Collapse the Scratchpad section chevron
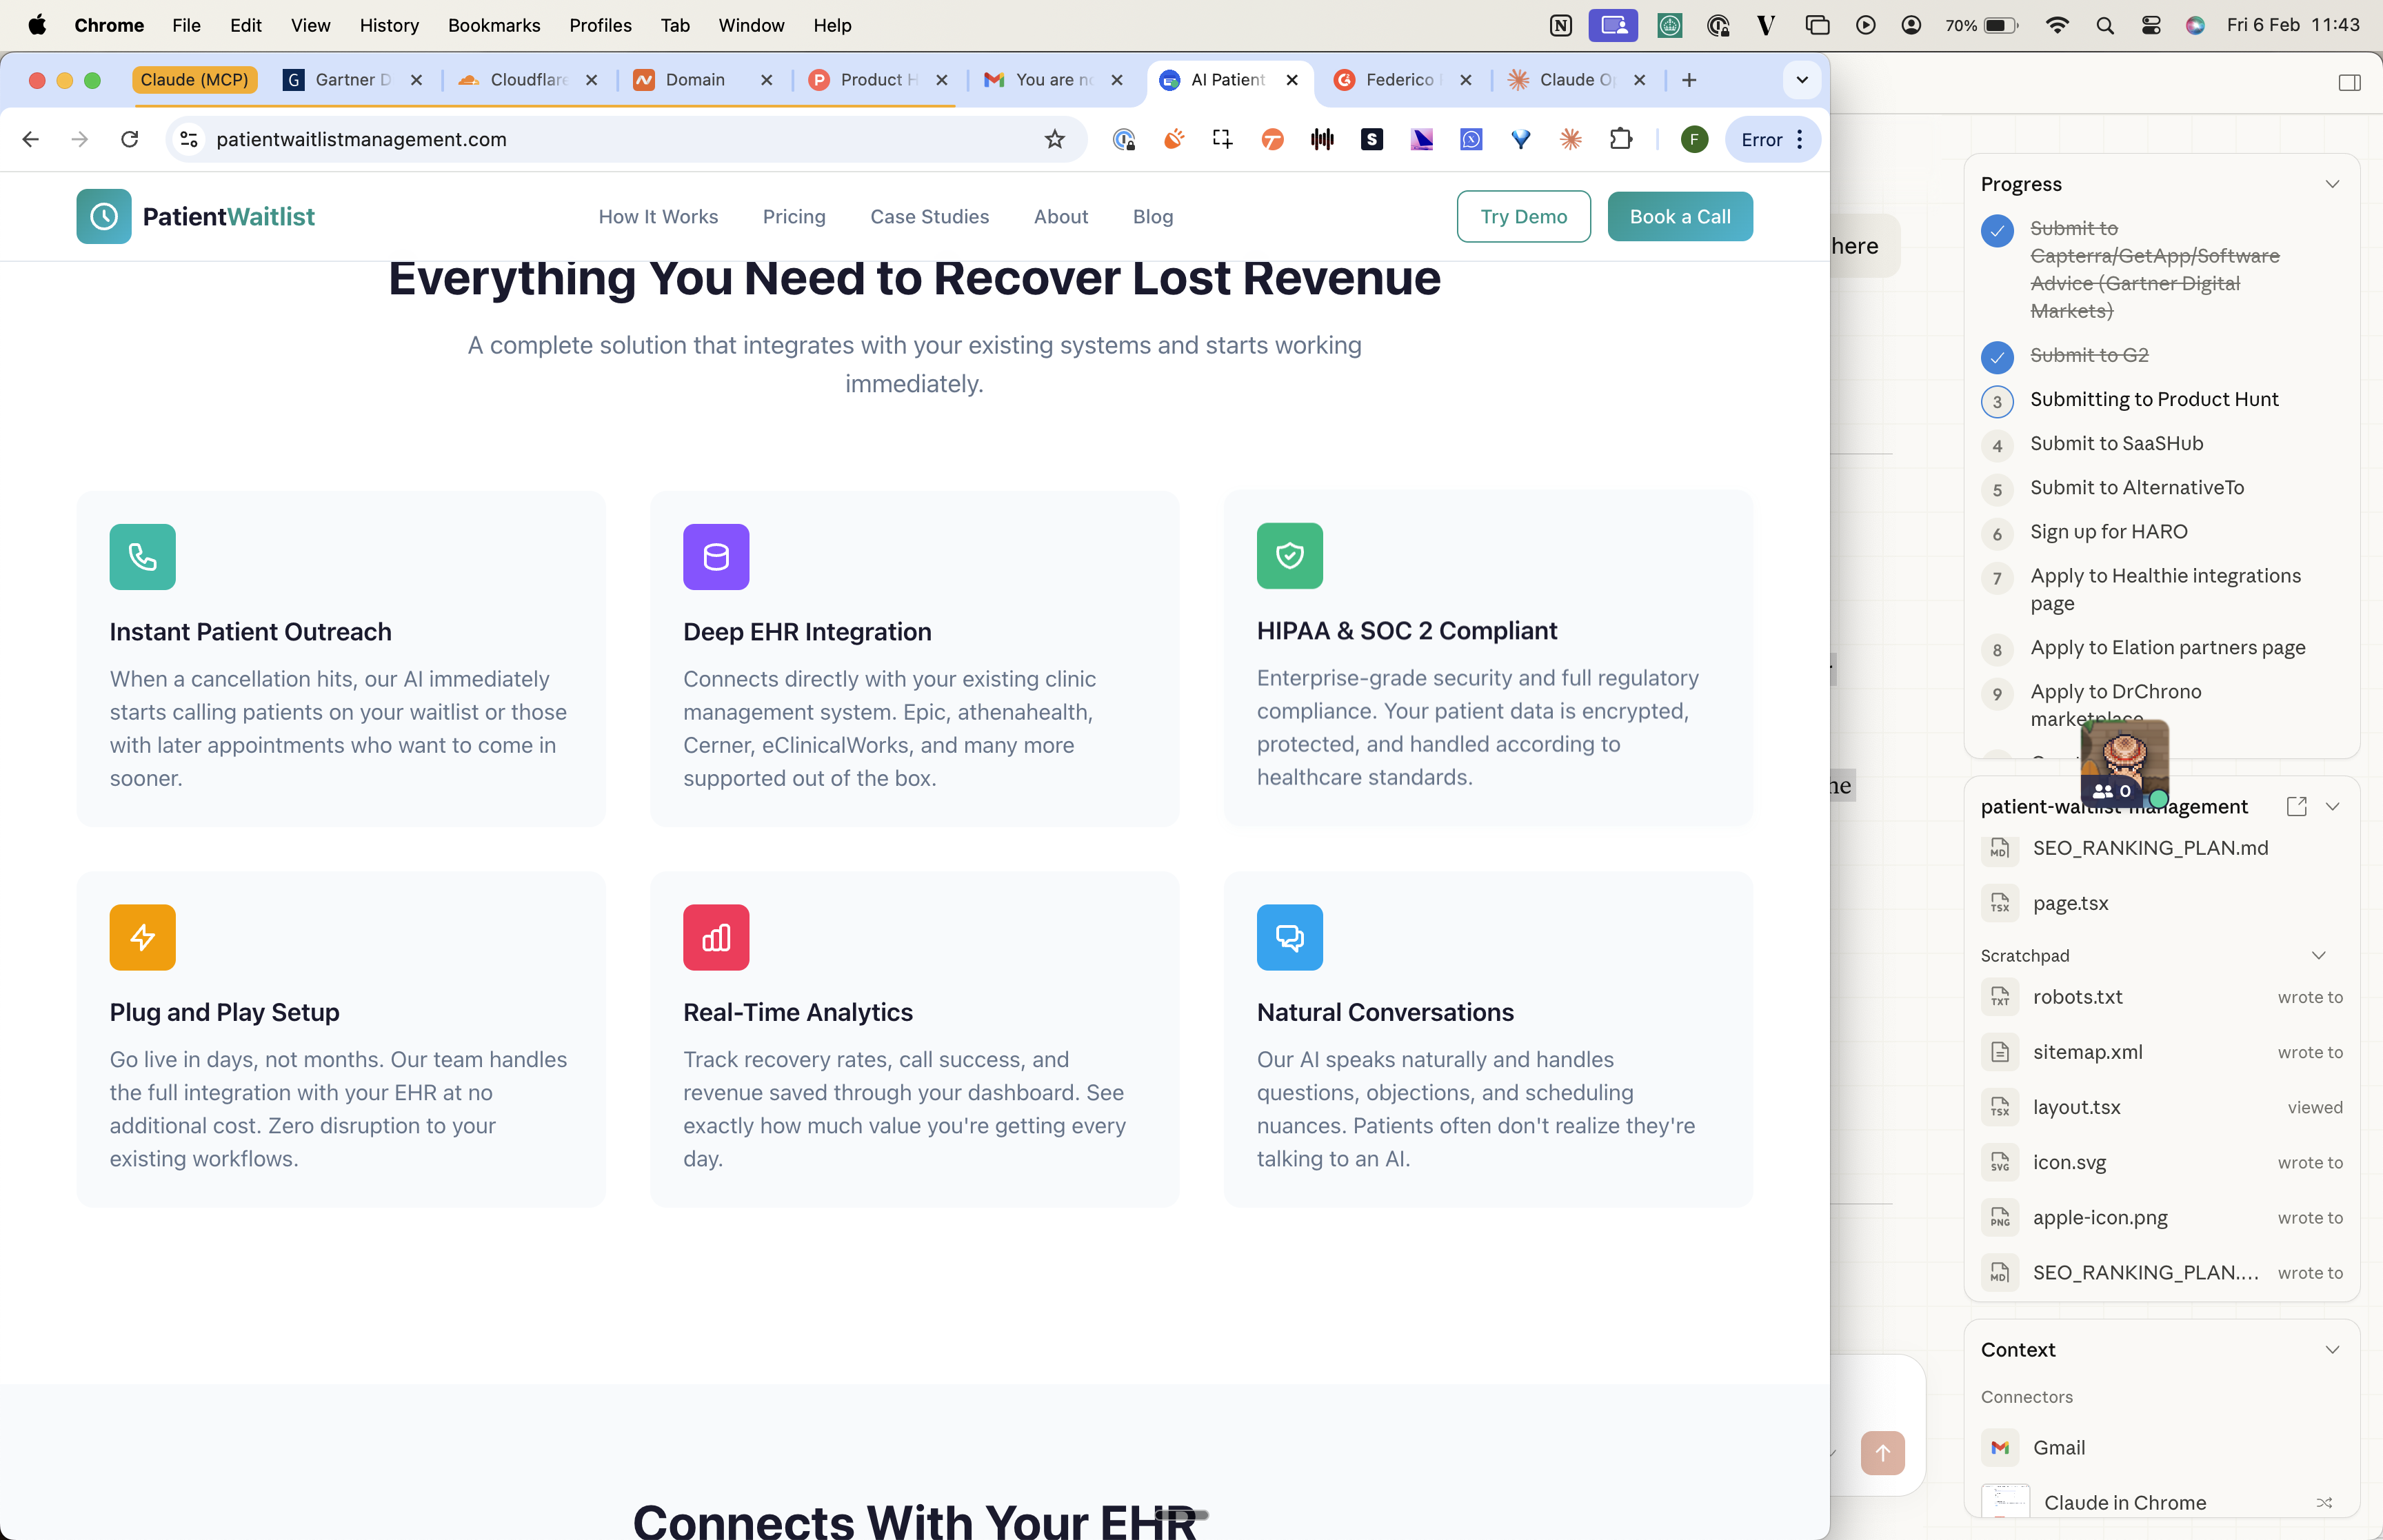Screen dimensions: 2383x1540 pyautogui.click(x=2318, y=955)
